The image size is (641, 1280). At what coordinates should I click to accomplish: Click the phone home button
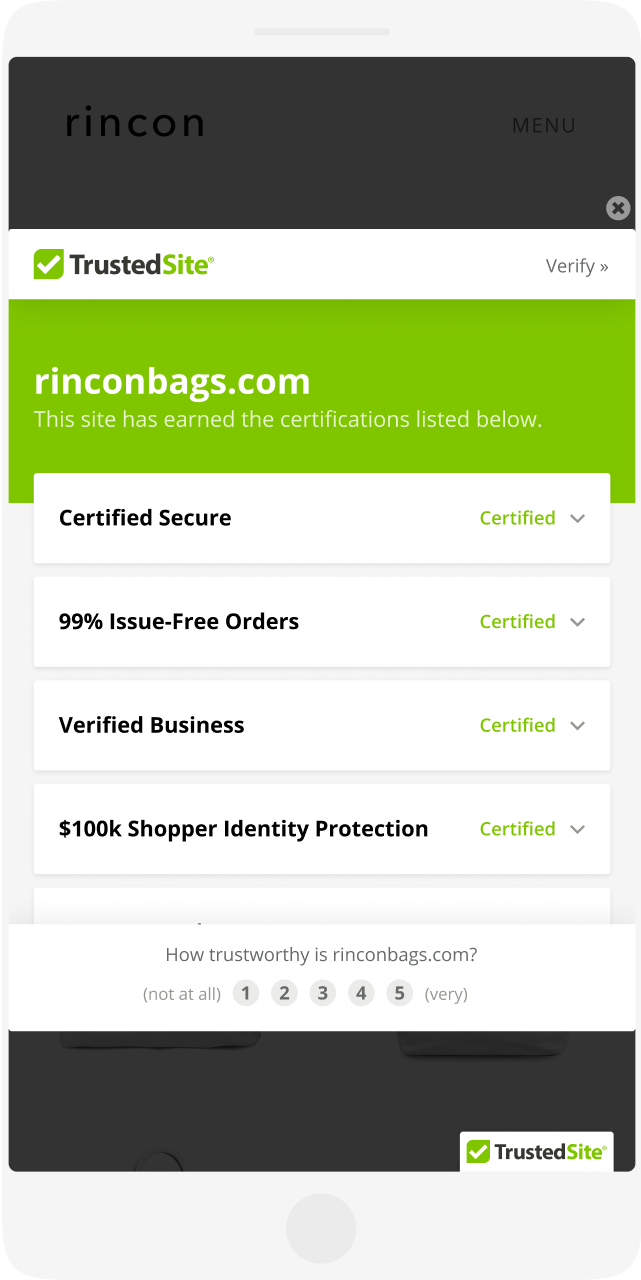point(321,1228)
